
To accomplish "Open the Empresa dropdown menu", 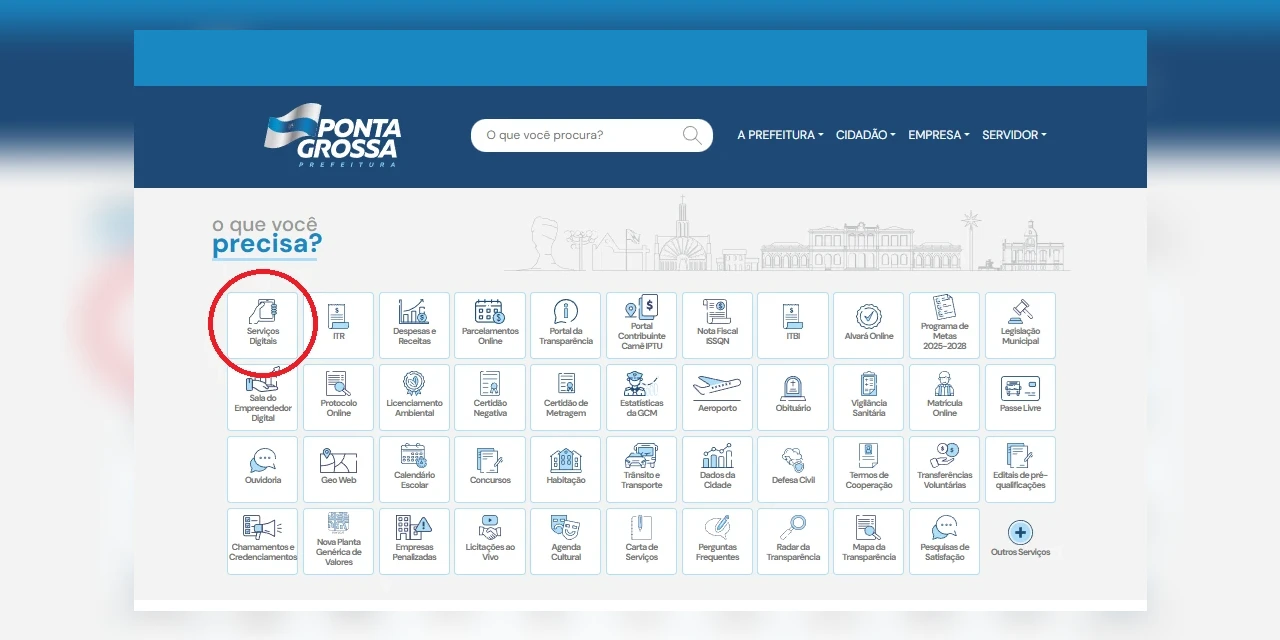I will pyautogui.click(x=938, y=135).
